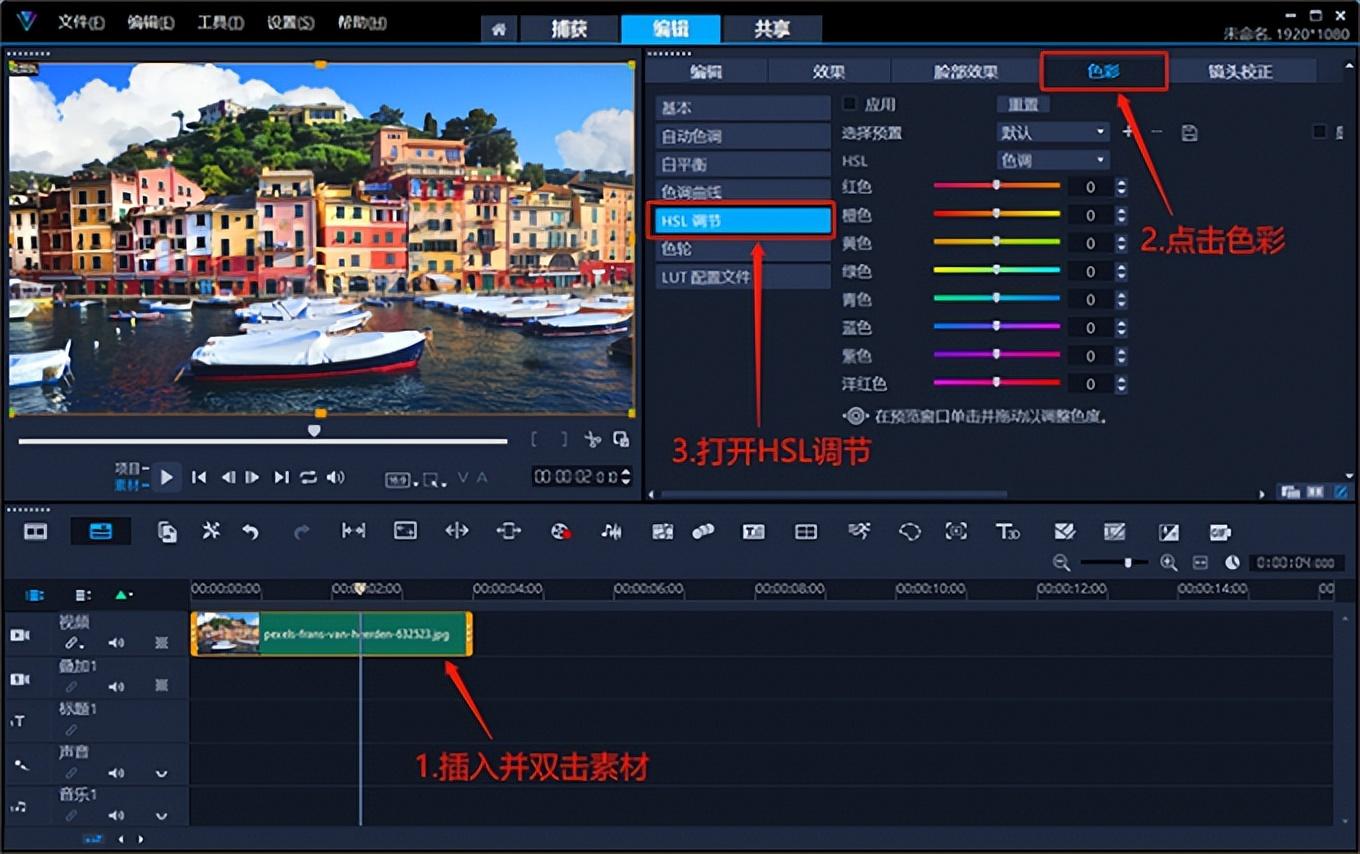The image size is (1360, 854).
Task: Adjust the 红色 value stepper
Action: [x=1122, y=187]
